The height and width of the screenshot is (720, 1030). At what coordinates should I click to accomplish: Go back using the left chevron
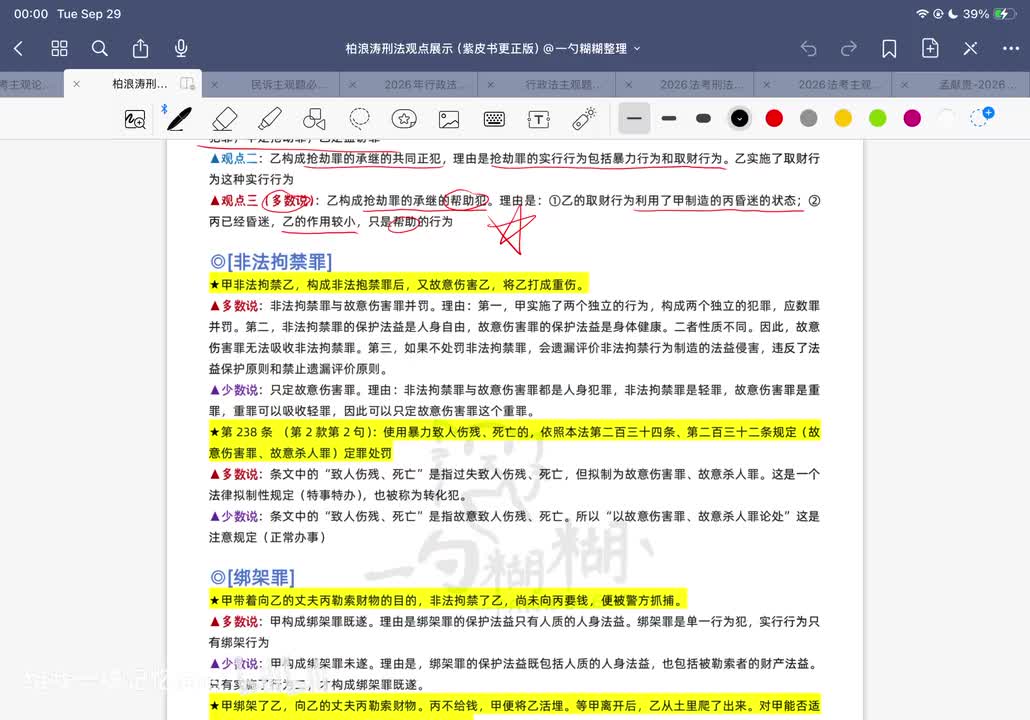(18, 48)
